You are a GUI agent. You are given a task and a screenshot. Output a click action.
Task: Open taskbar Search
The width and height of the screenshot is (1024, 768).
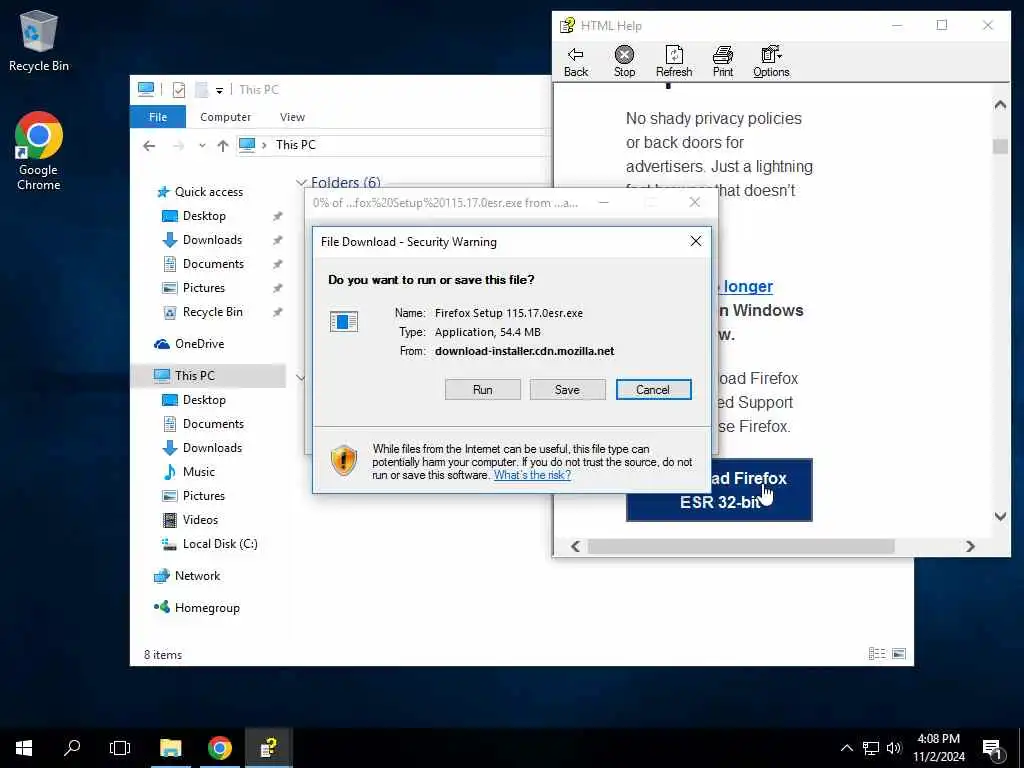pyautogui.click(x=72, y=748)
